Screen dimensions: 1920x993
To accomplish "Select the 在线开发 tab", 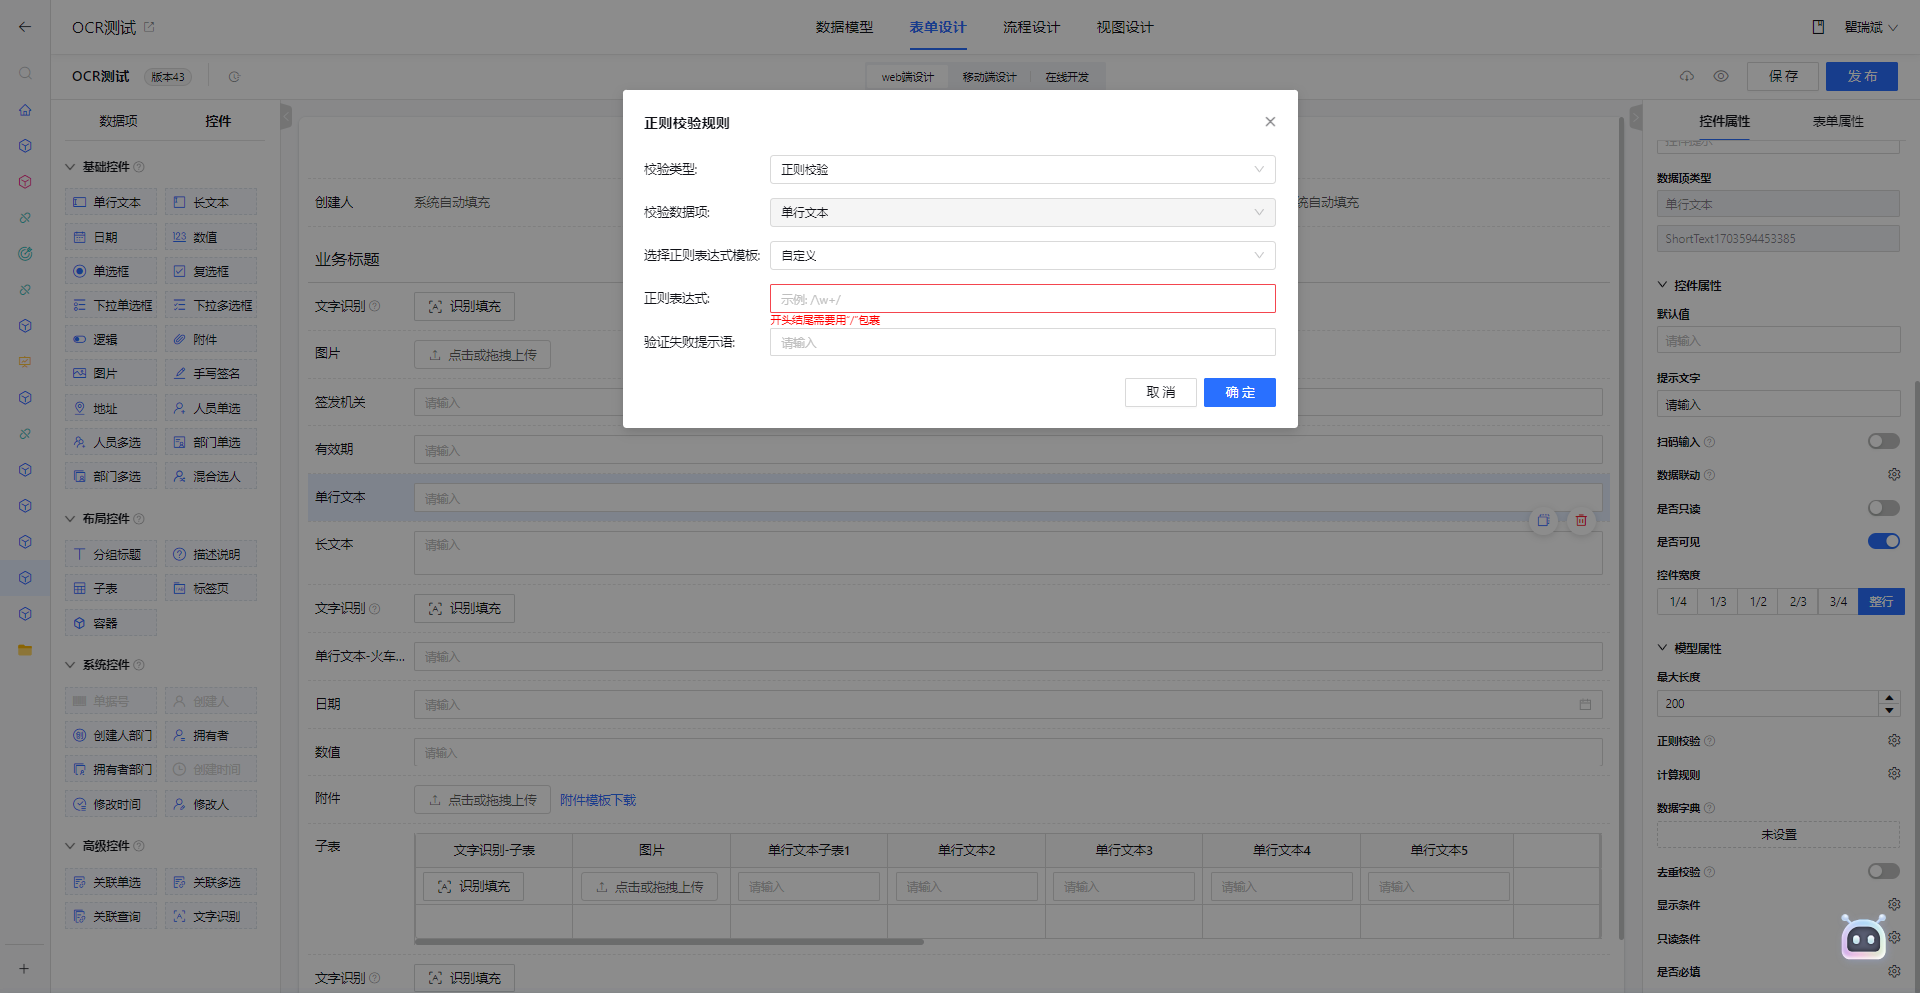I will click(x=1067, y=77).
